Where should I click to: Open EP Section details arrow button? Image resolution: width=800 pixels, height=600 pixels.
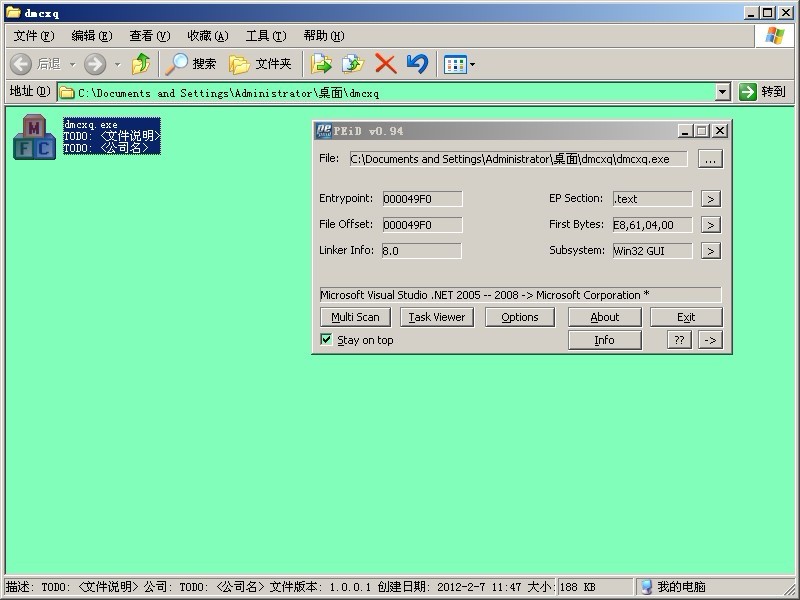pyautogui.click(x=711, y=199)
